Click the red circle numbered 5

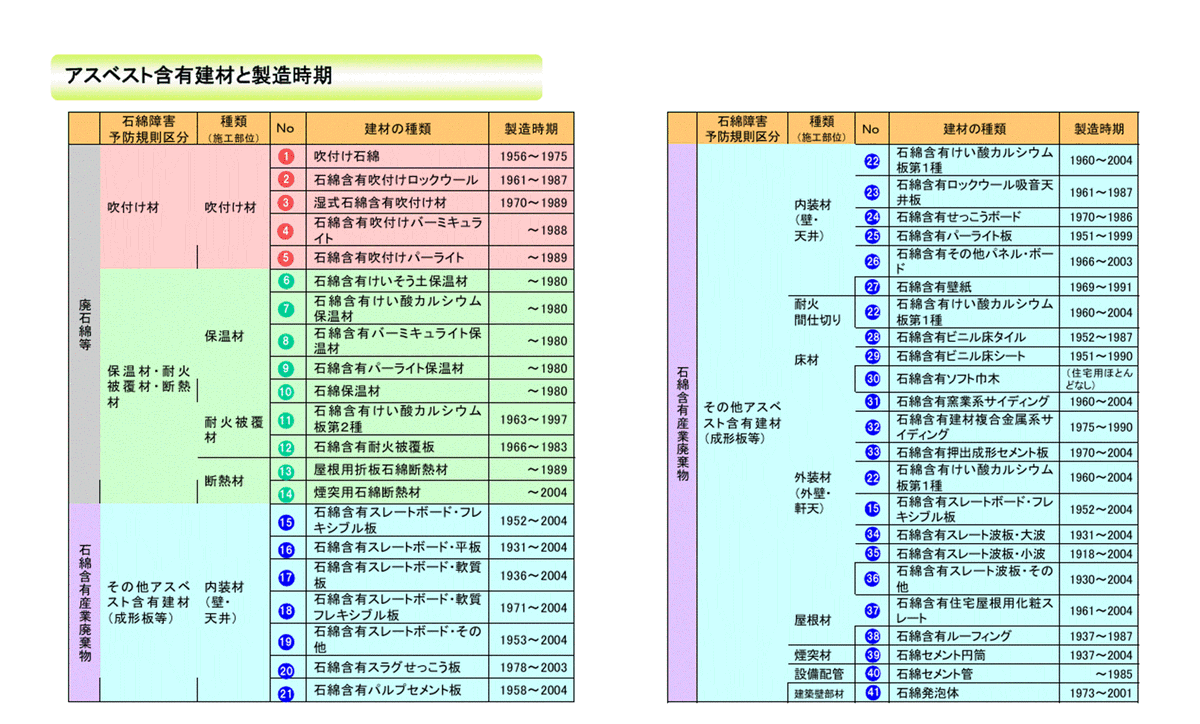(x=285, y=257)
